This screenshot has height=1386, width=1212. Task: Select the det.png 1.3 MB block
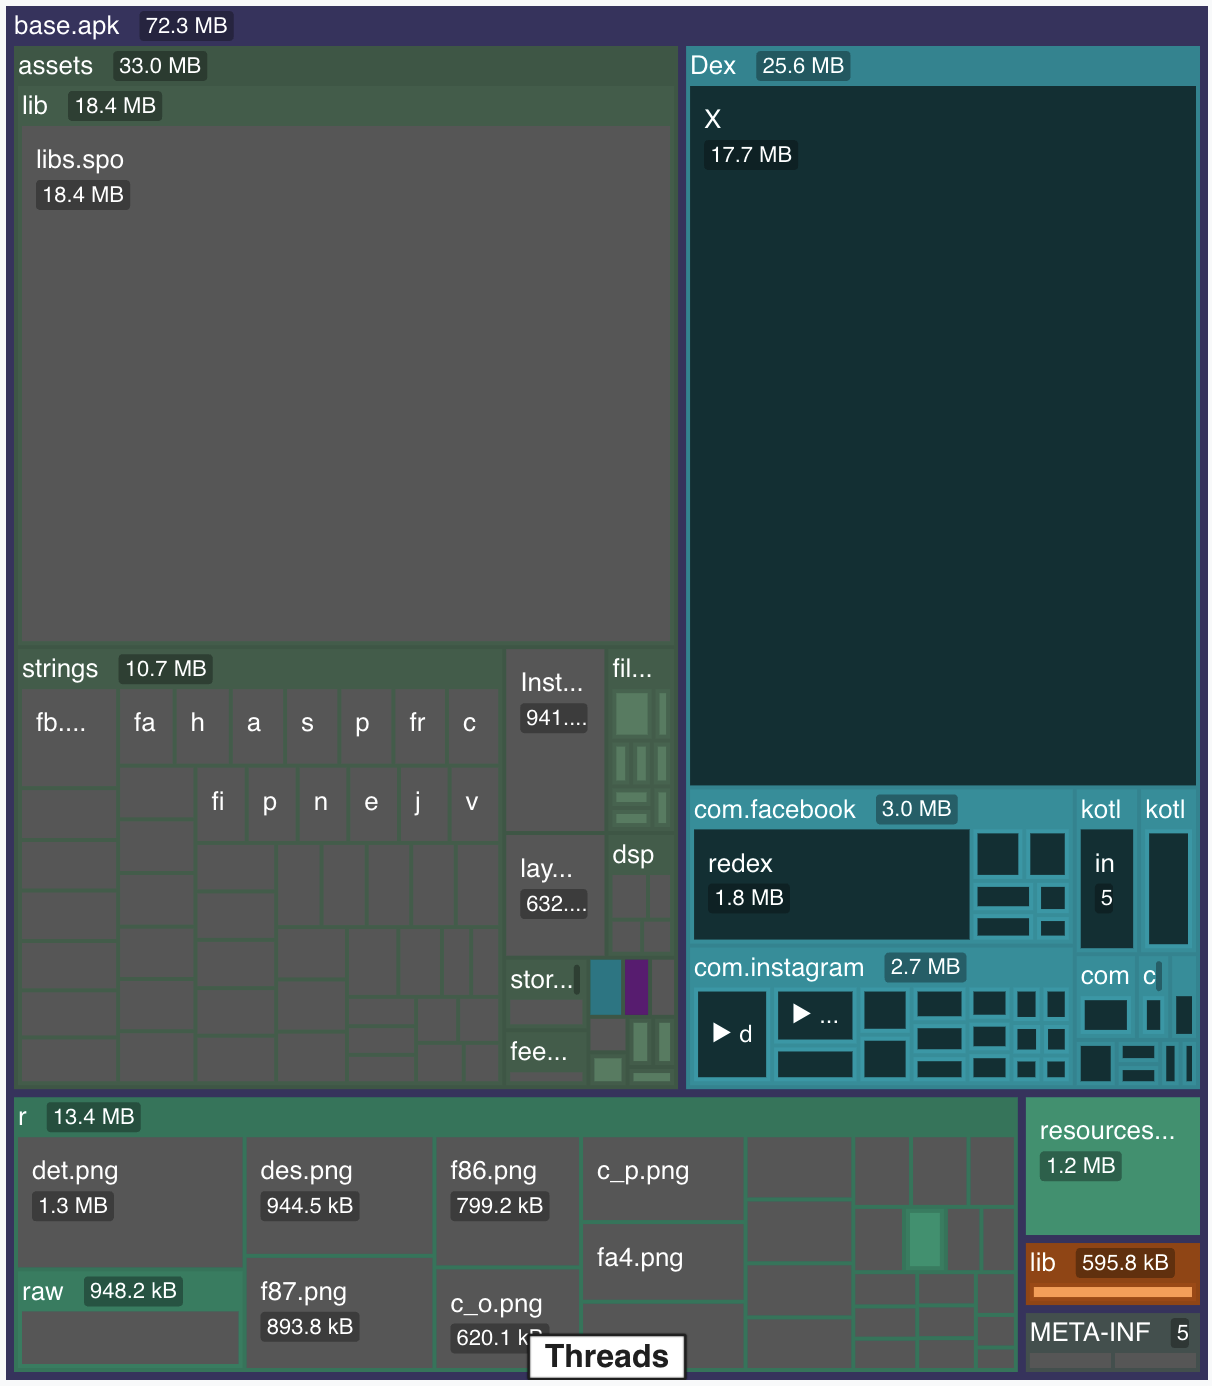click(130, 1200)
